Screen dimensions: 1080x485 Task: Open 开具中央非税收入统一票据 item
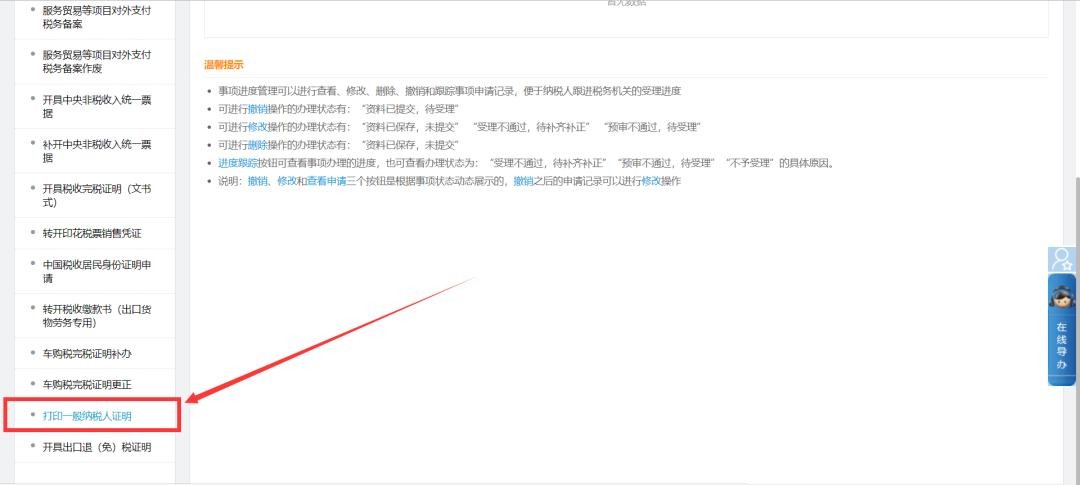(96, 106)
